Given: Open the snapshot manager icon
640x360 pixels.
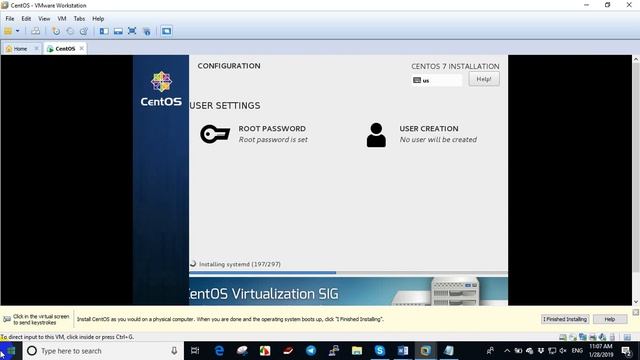Looking at the screenshot, I should 84,31.
